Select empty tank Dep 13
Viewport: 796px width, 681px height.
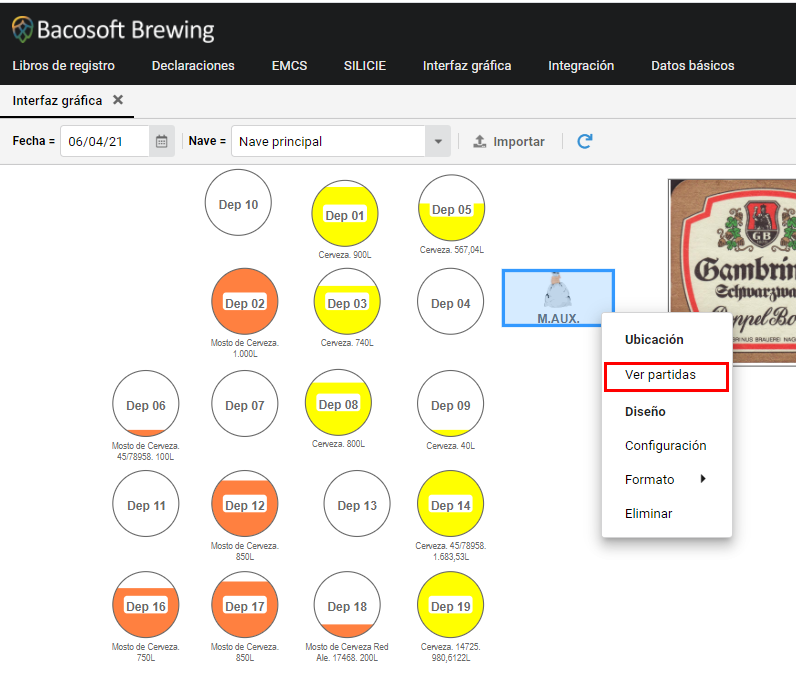[x=357, y=503]
